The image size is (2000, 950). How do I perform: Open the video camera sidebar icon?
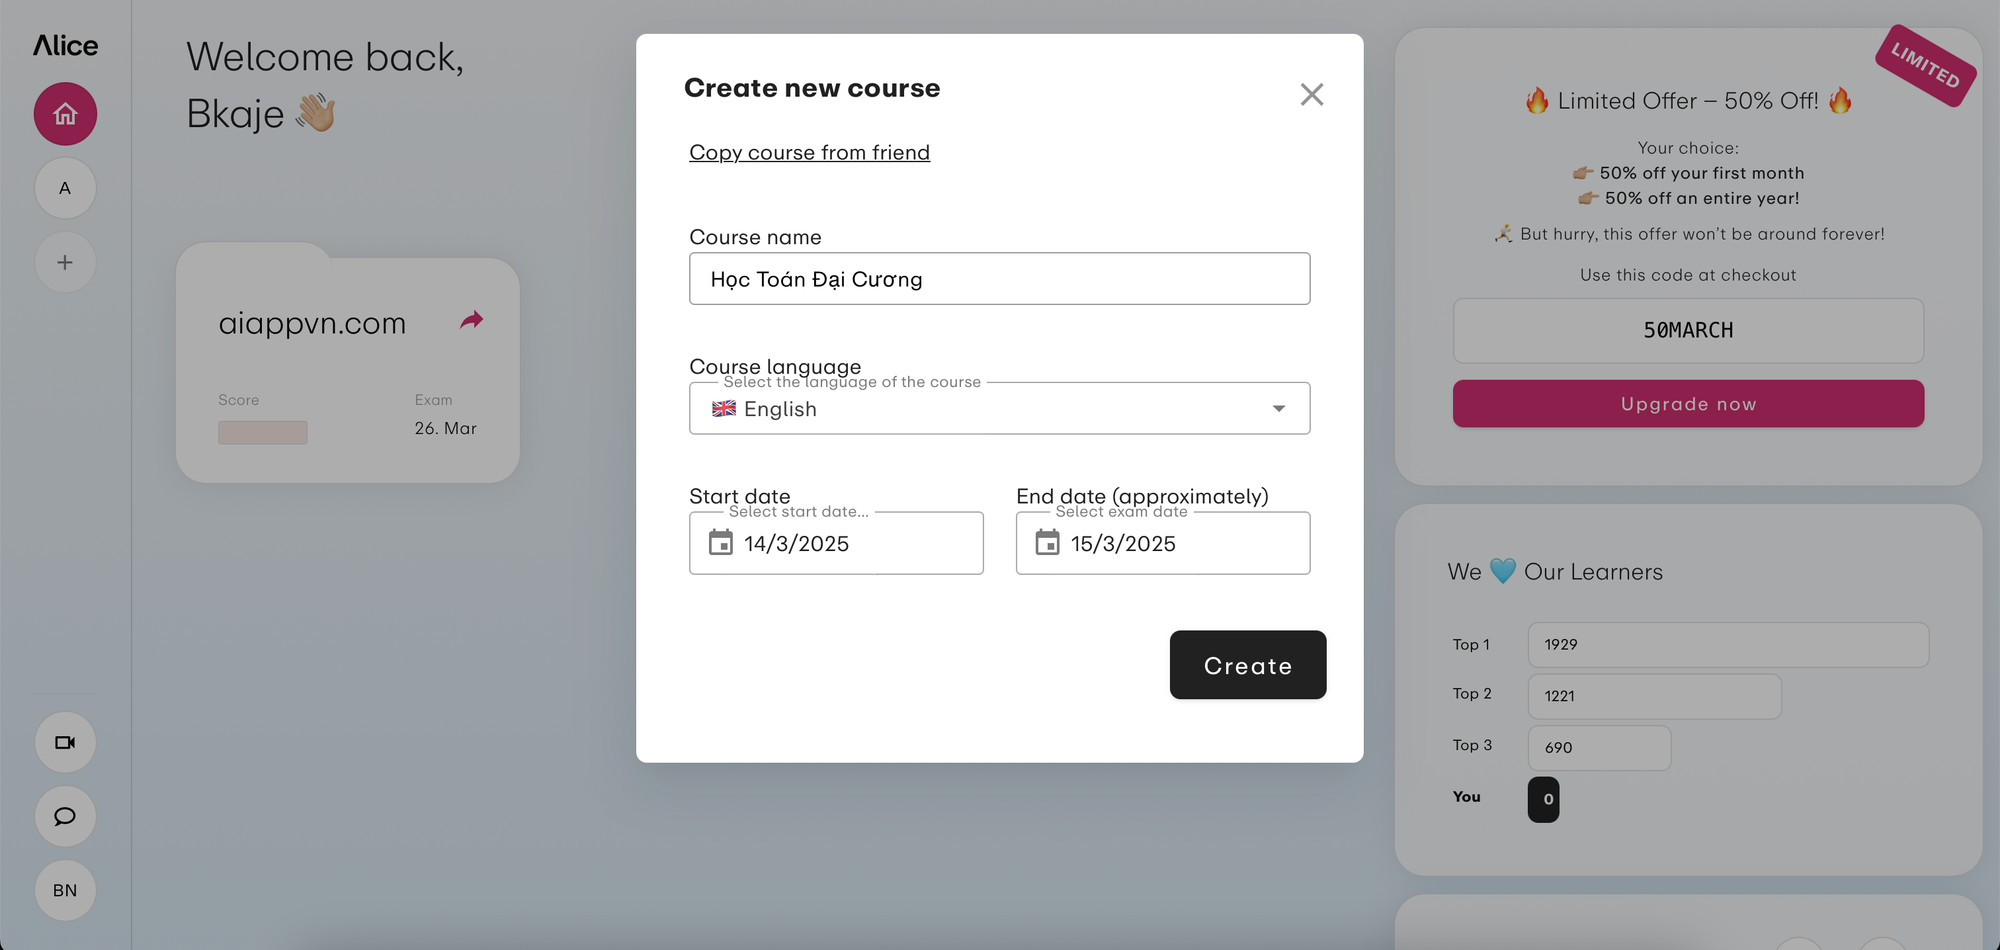point(65,742)
